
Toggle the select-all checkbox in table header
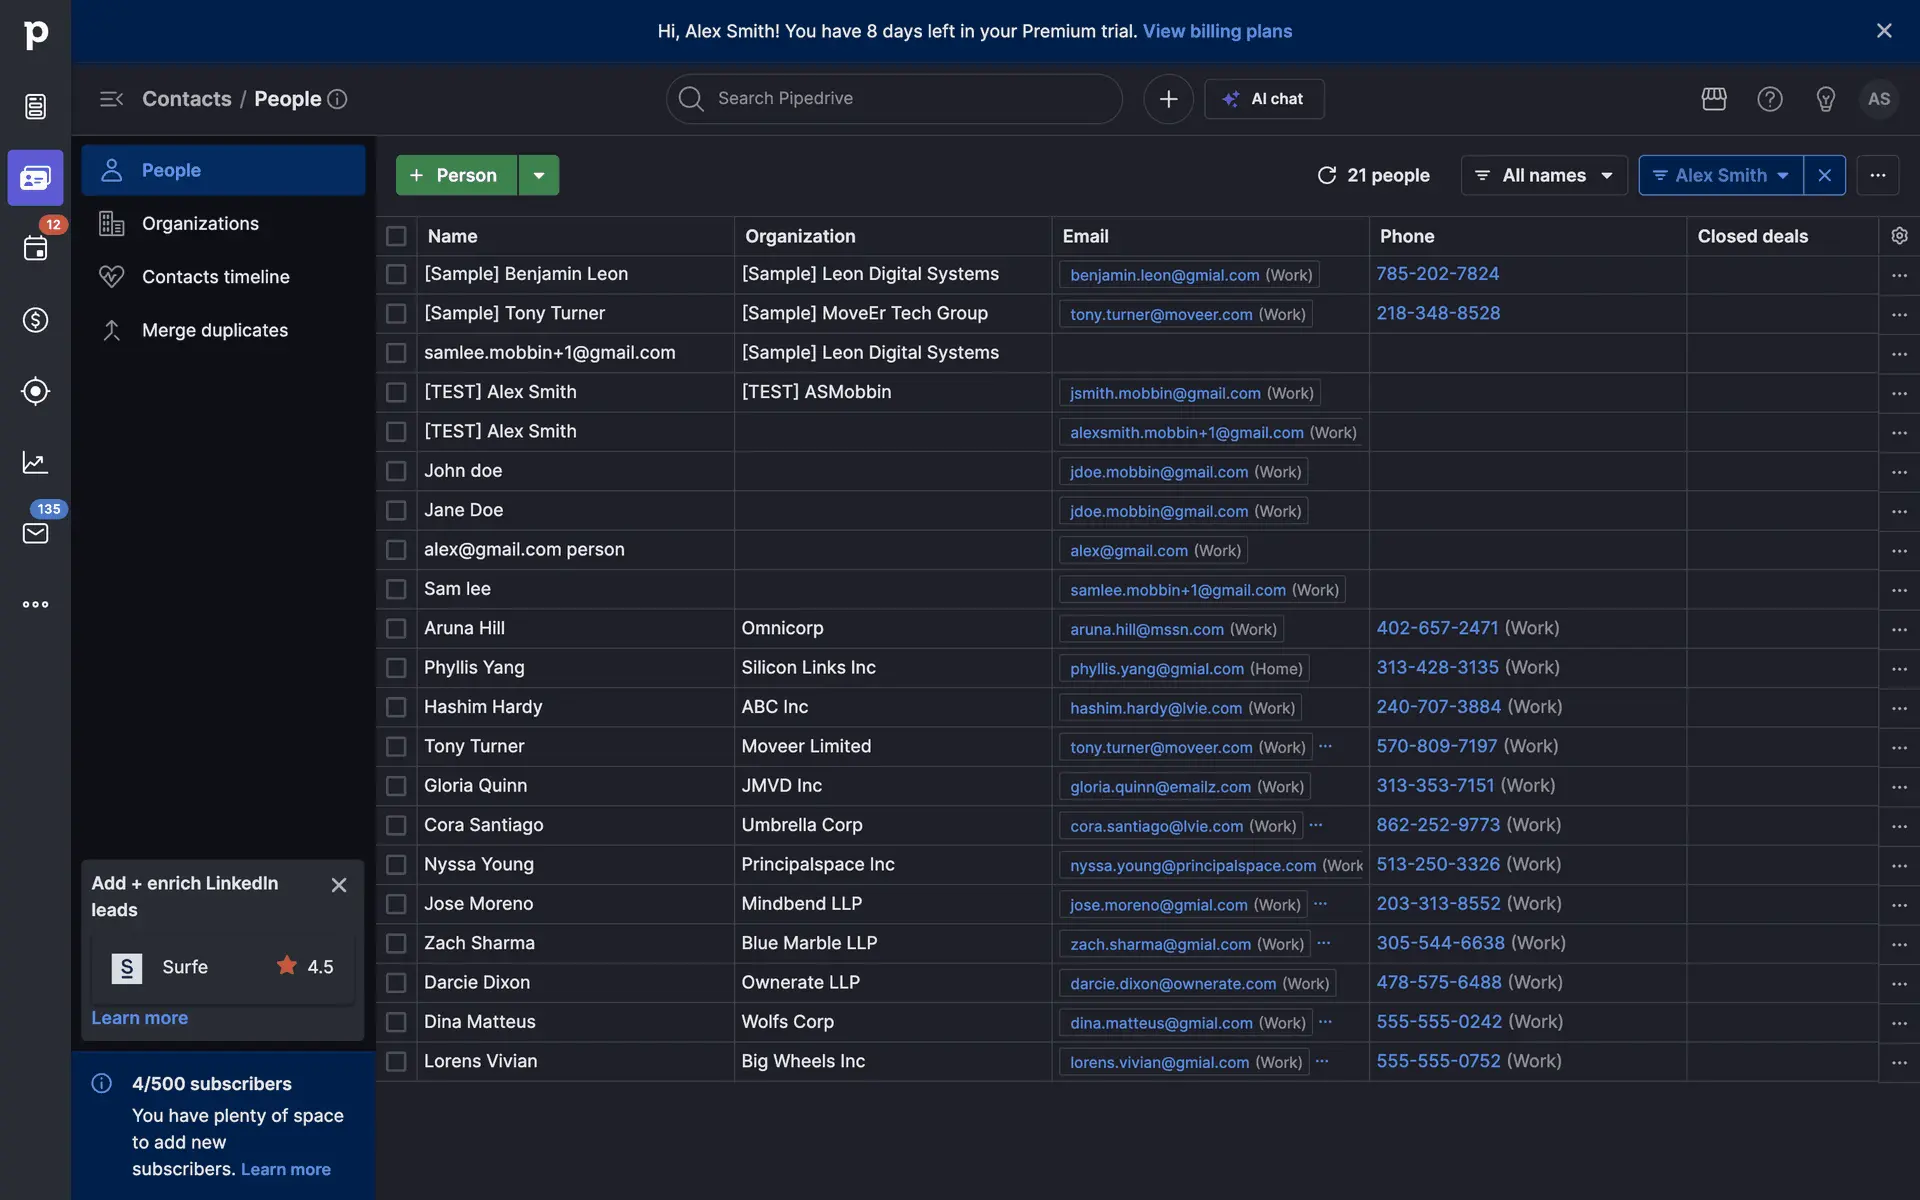[396, 236]
